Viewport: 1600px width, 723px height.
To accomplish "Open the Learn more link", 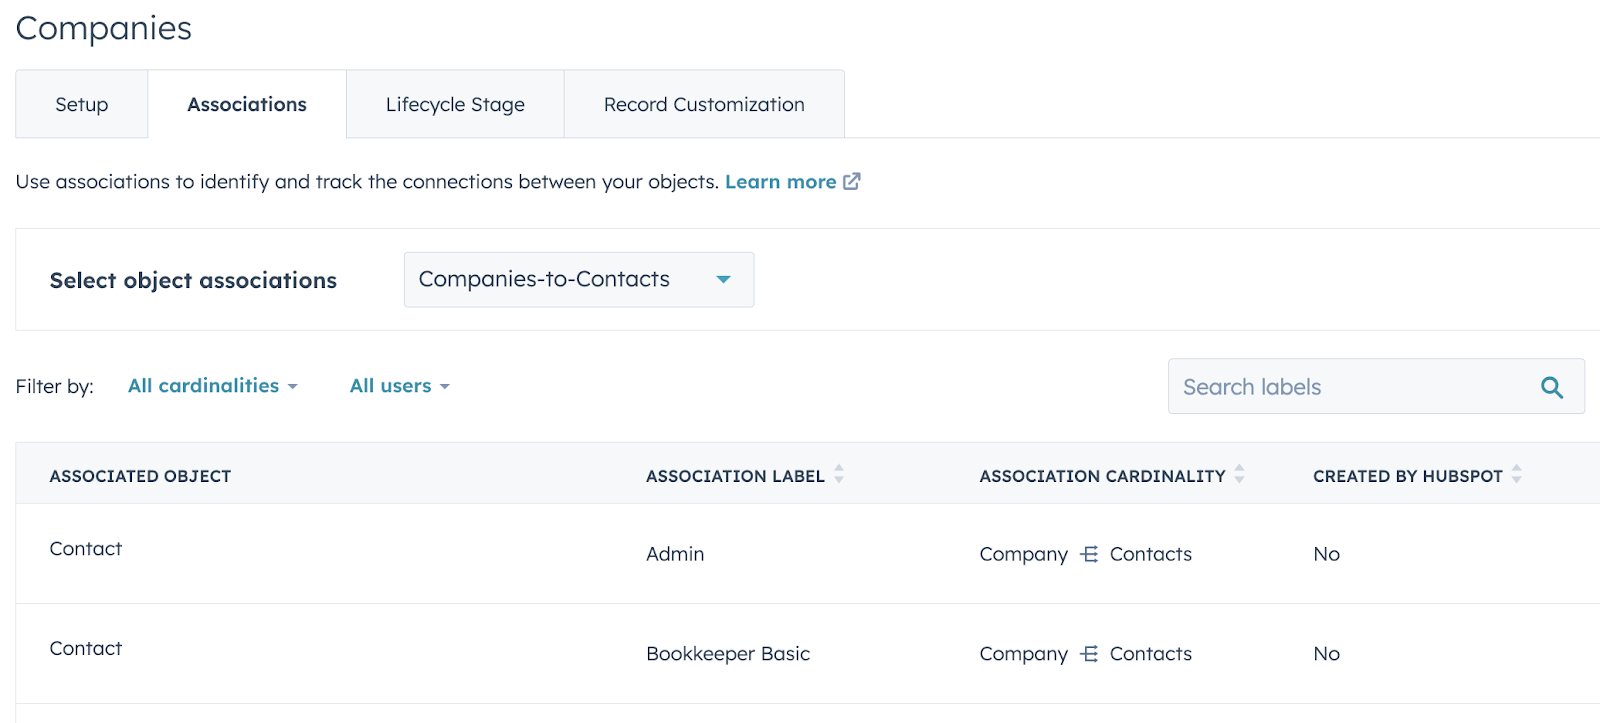I will pyautogui.click(x=780, y=182).
